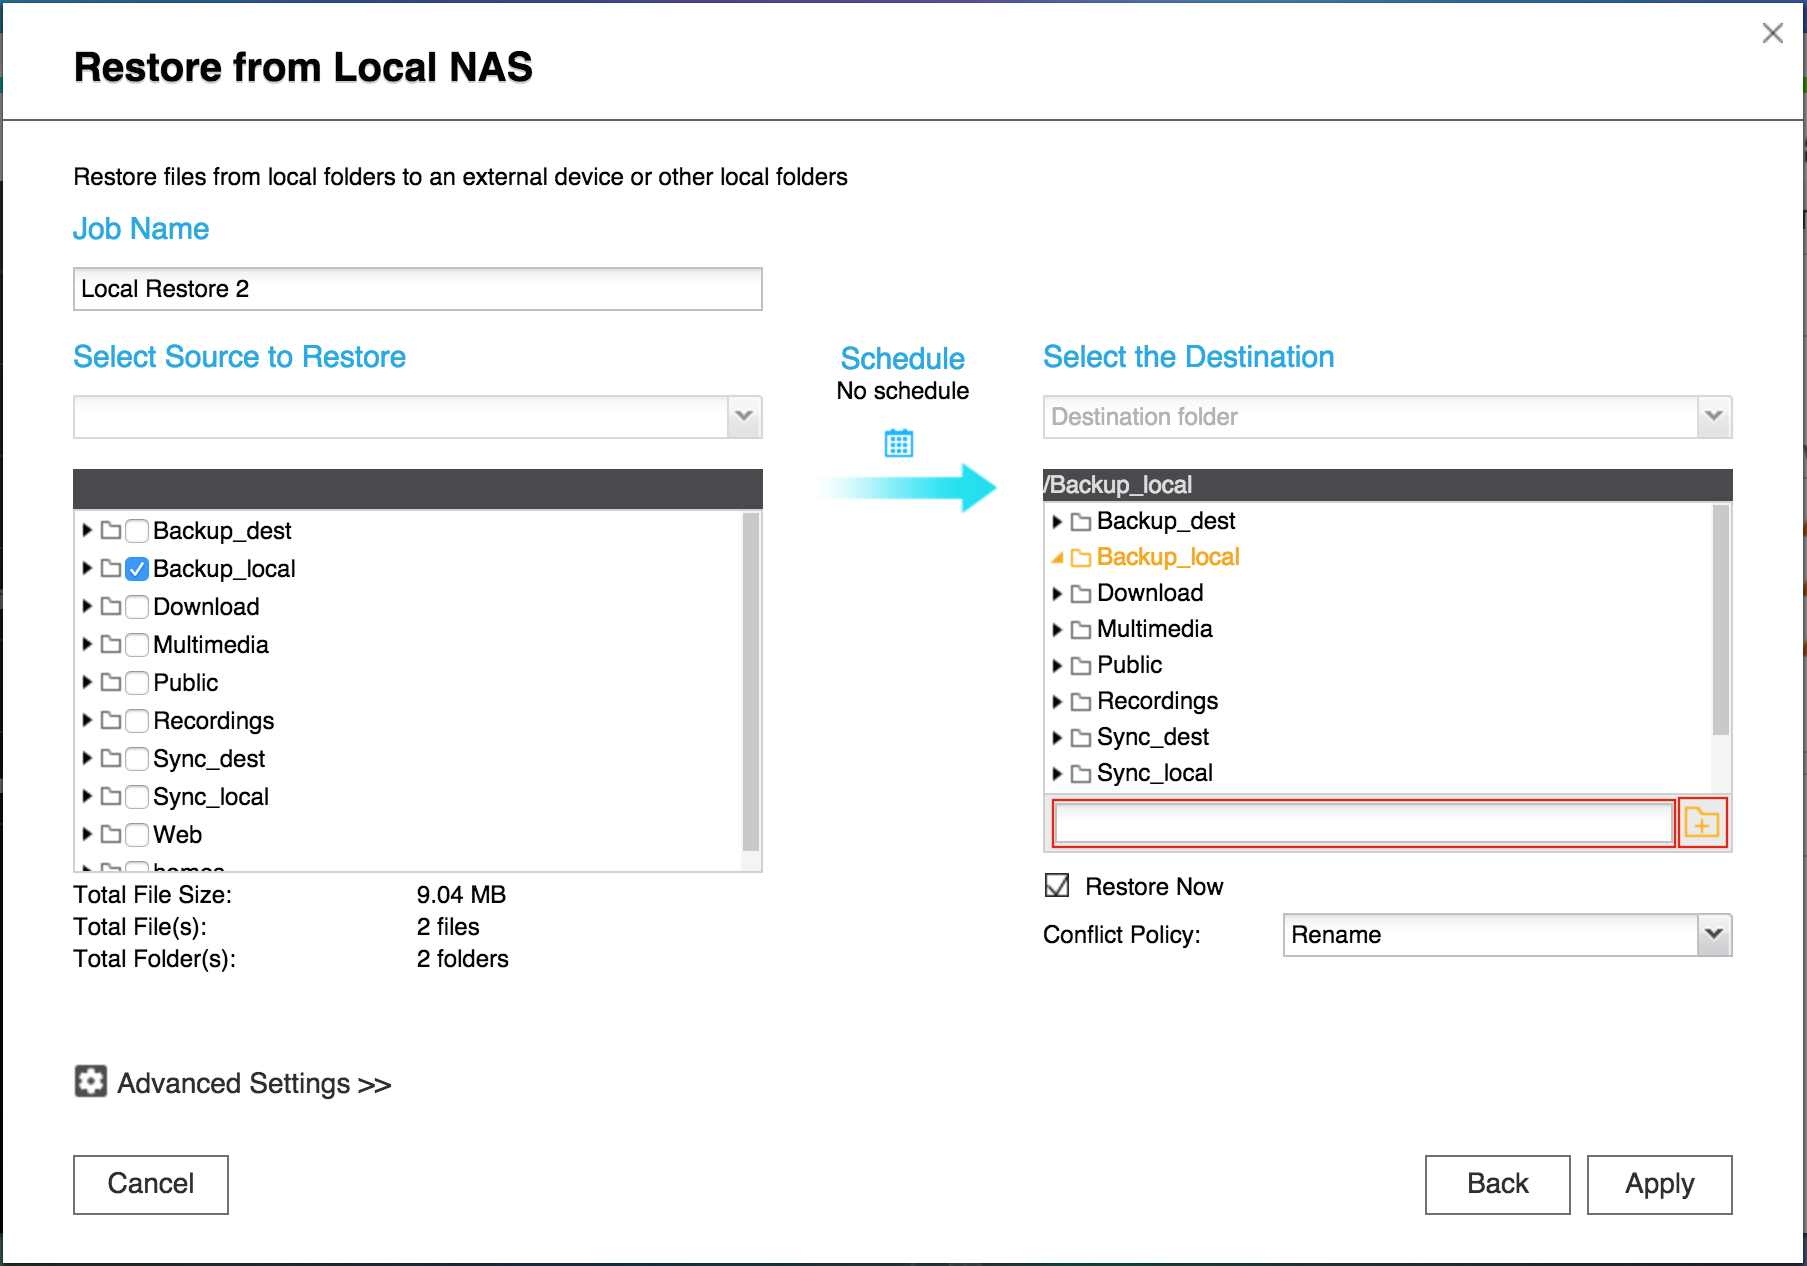Click the Backup_dest folder icon in source tree

pyautogui.click(x=112, y=530)
